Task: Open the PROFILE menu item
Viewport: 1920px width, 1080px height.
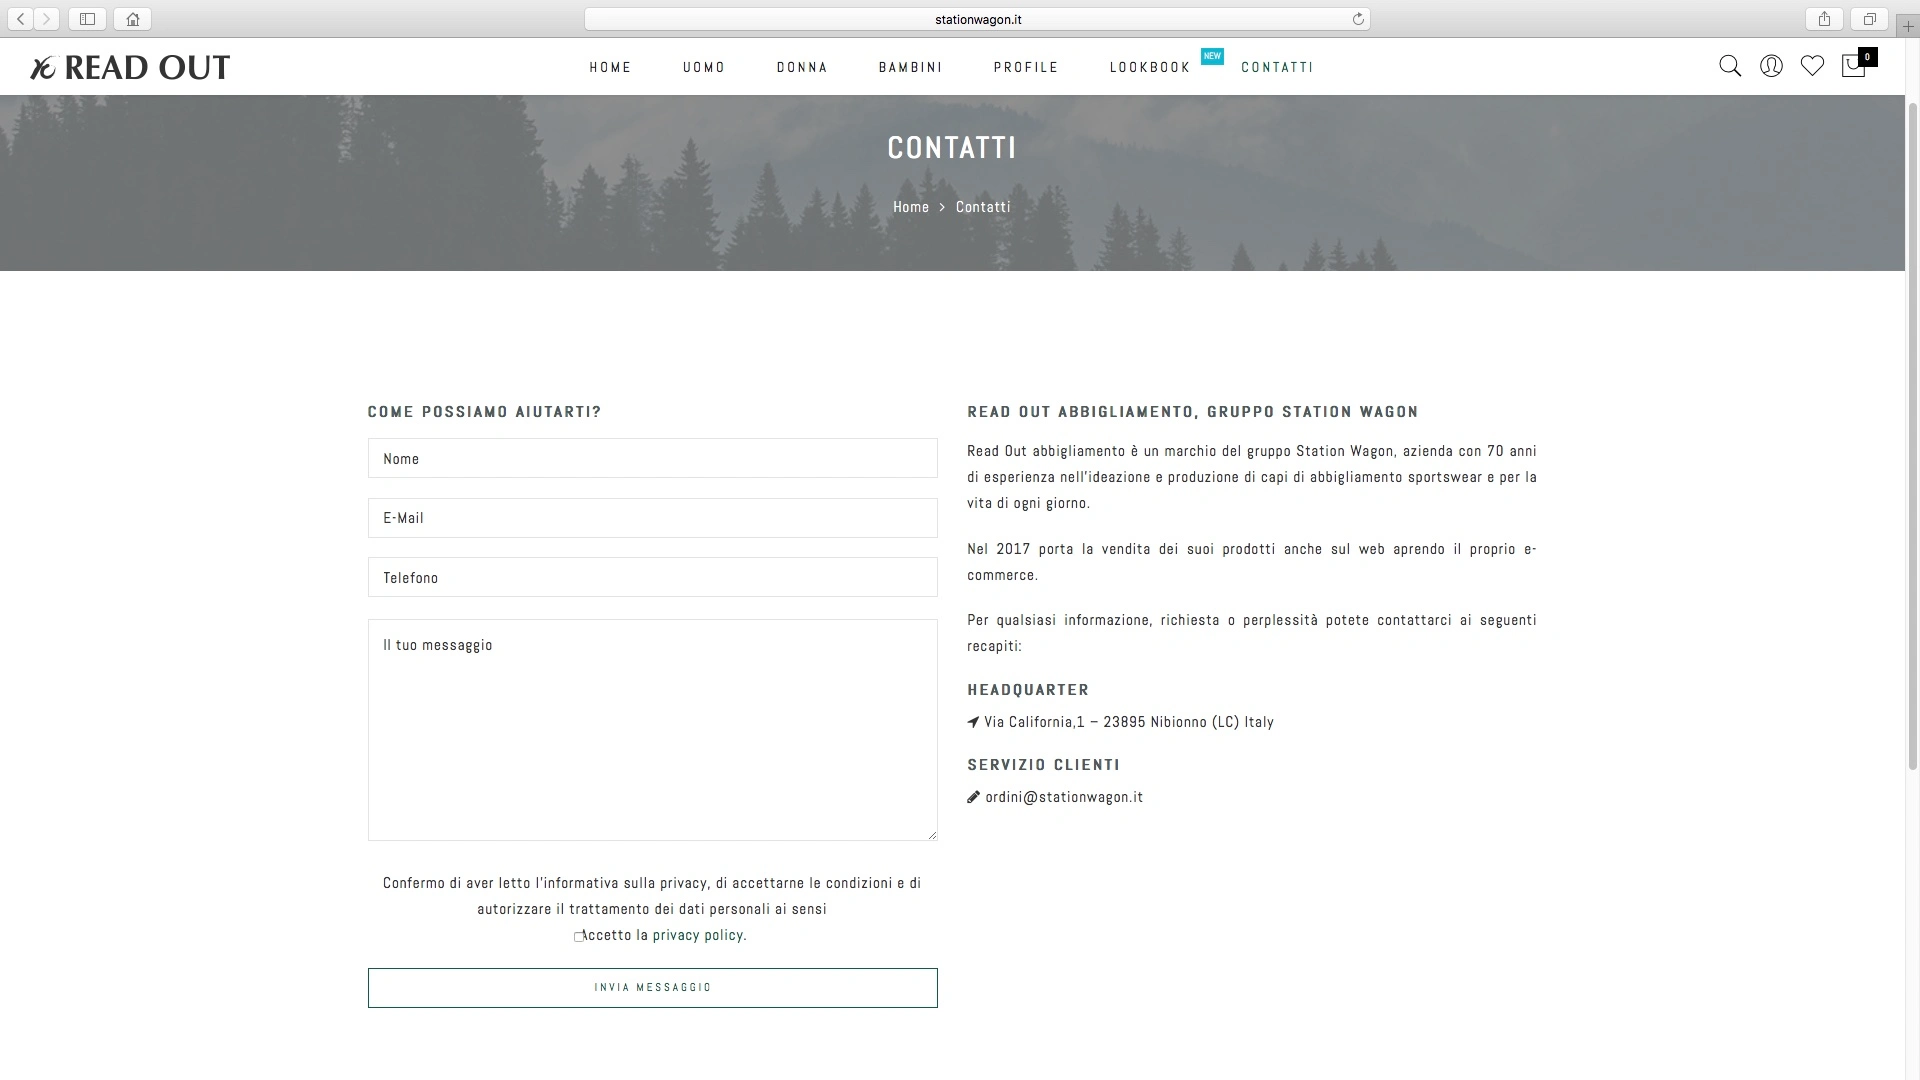Action: coord(1026,67)
